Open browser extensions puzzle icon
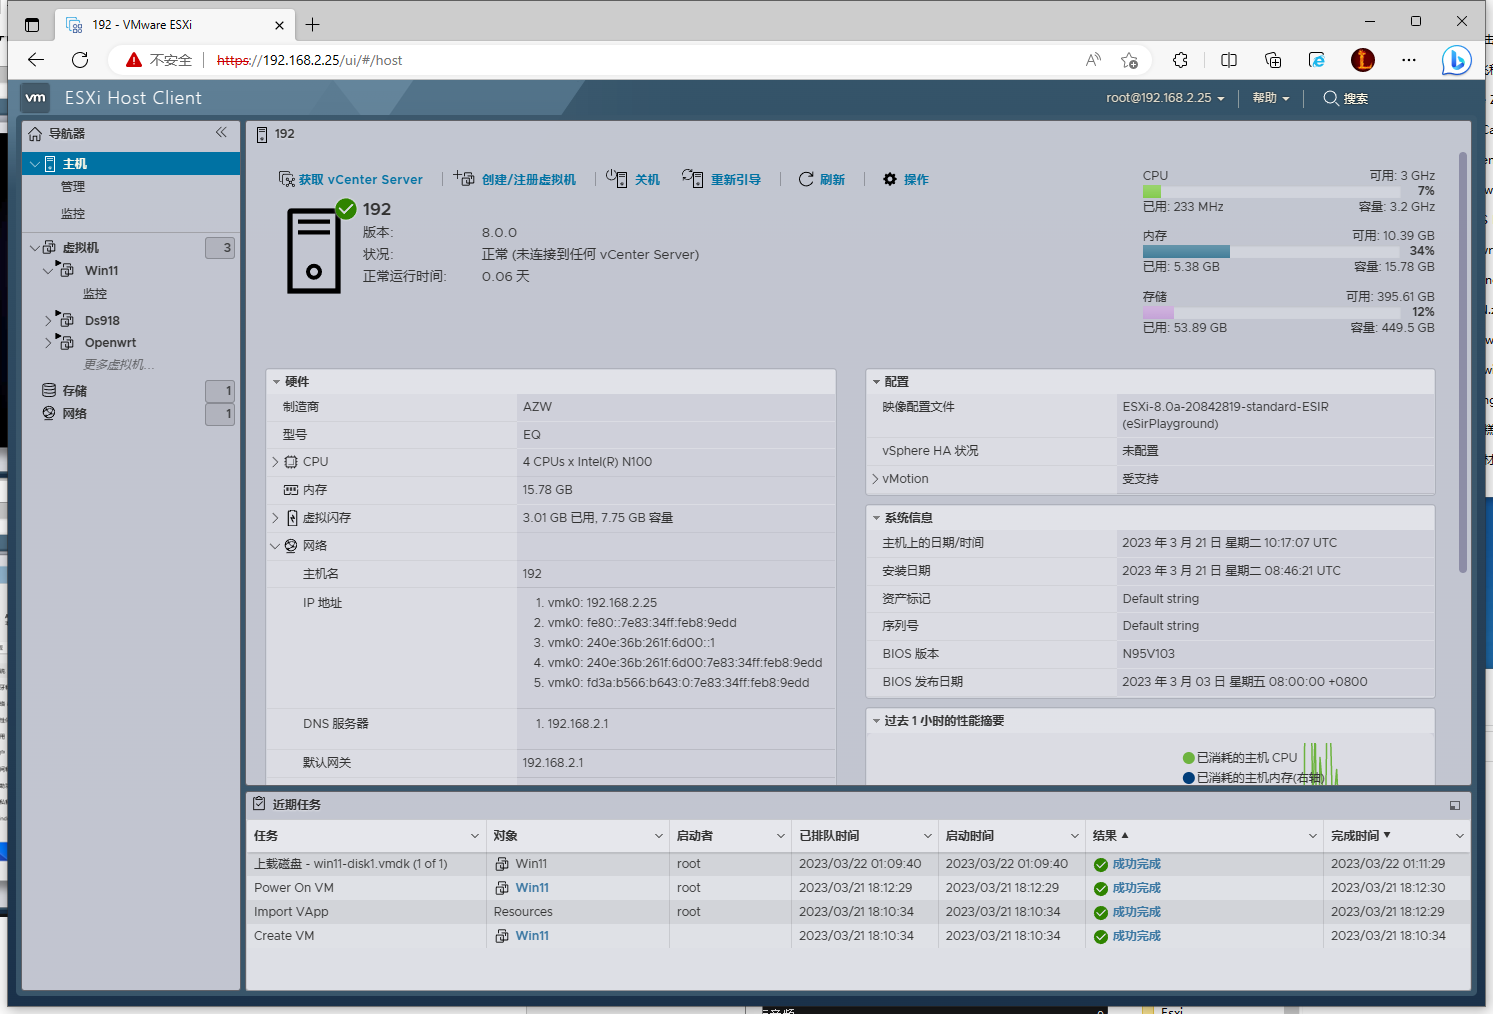The width and height of the screenshot is (1493, 1014). pyautogui.click(x=1181, y=60)
